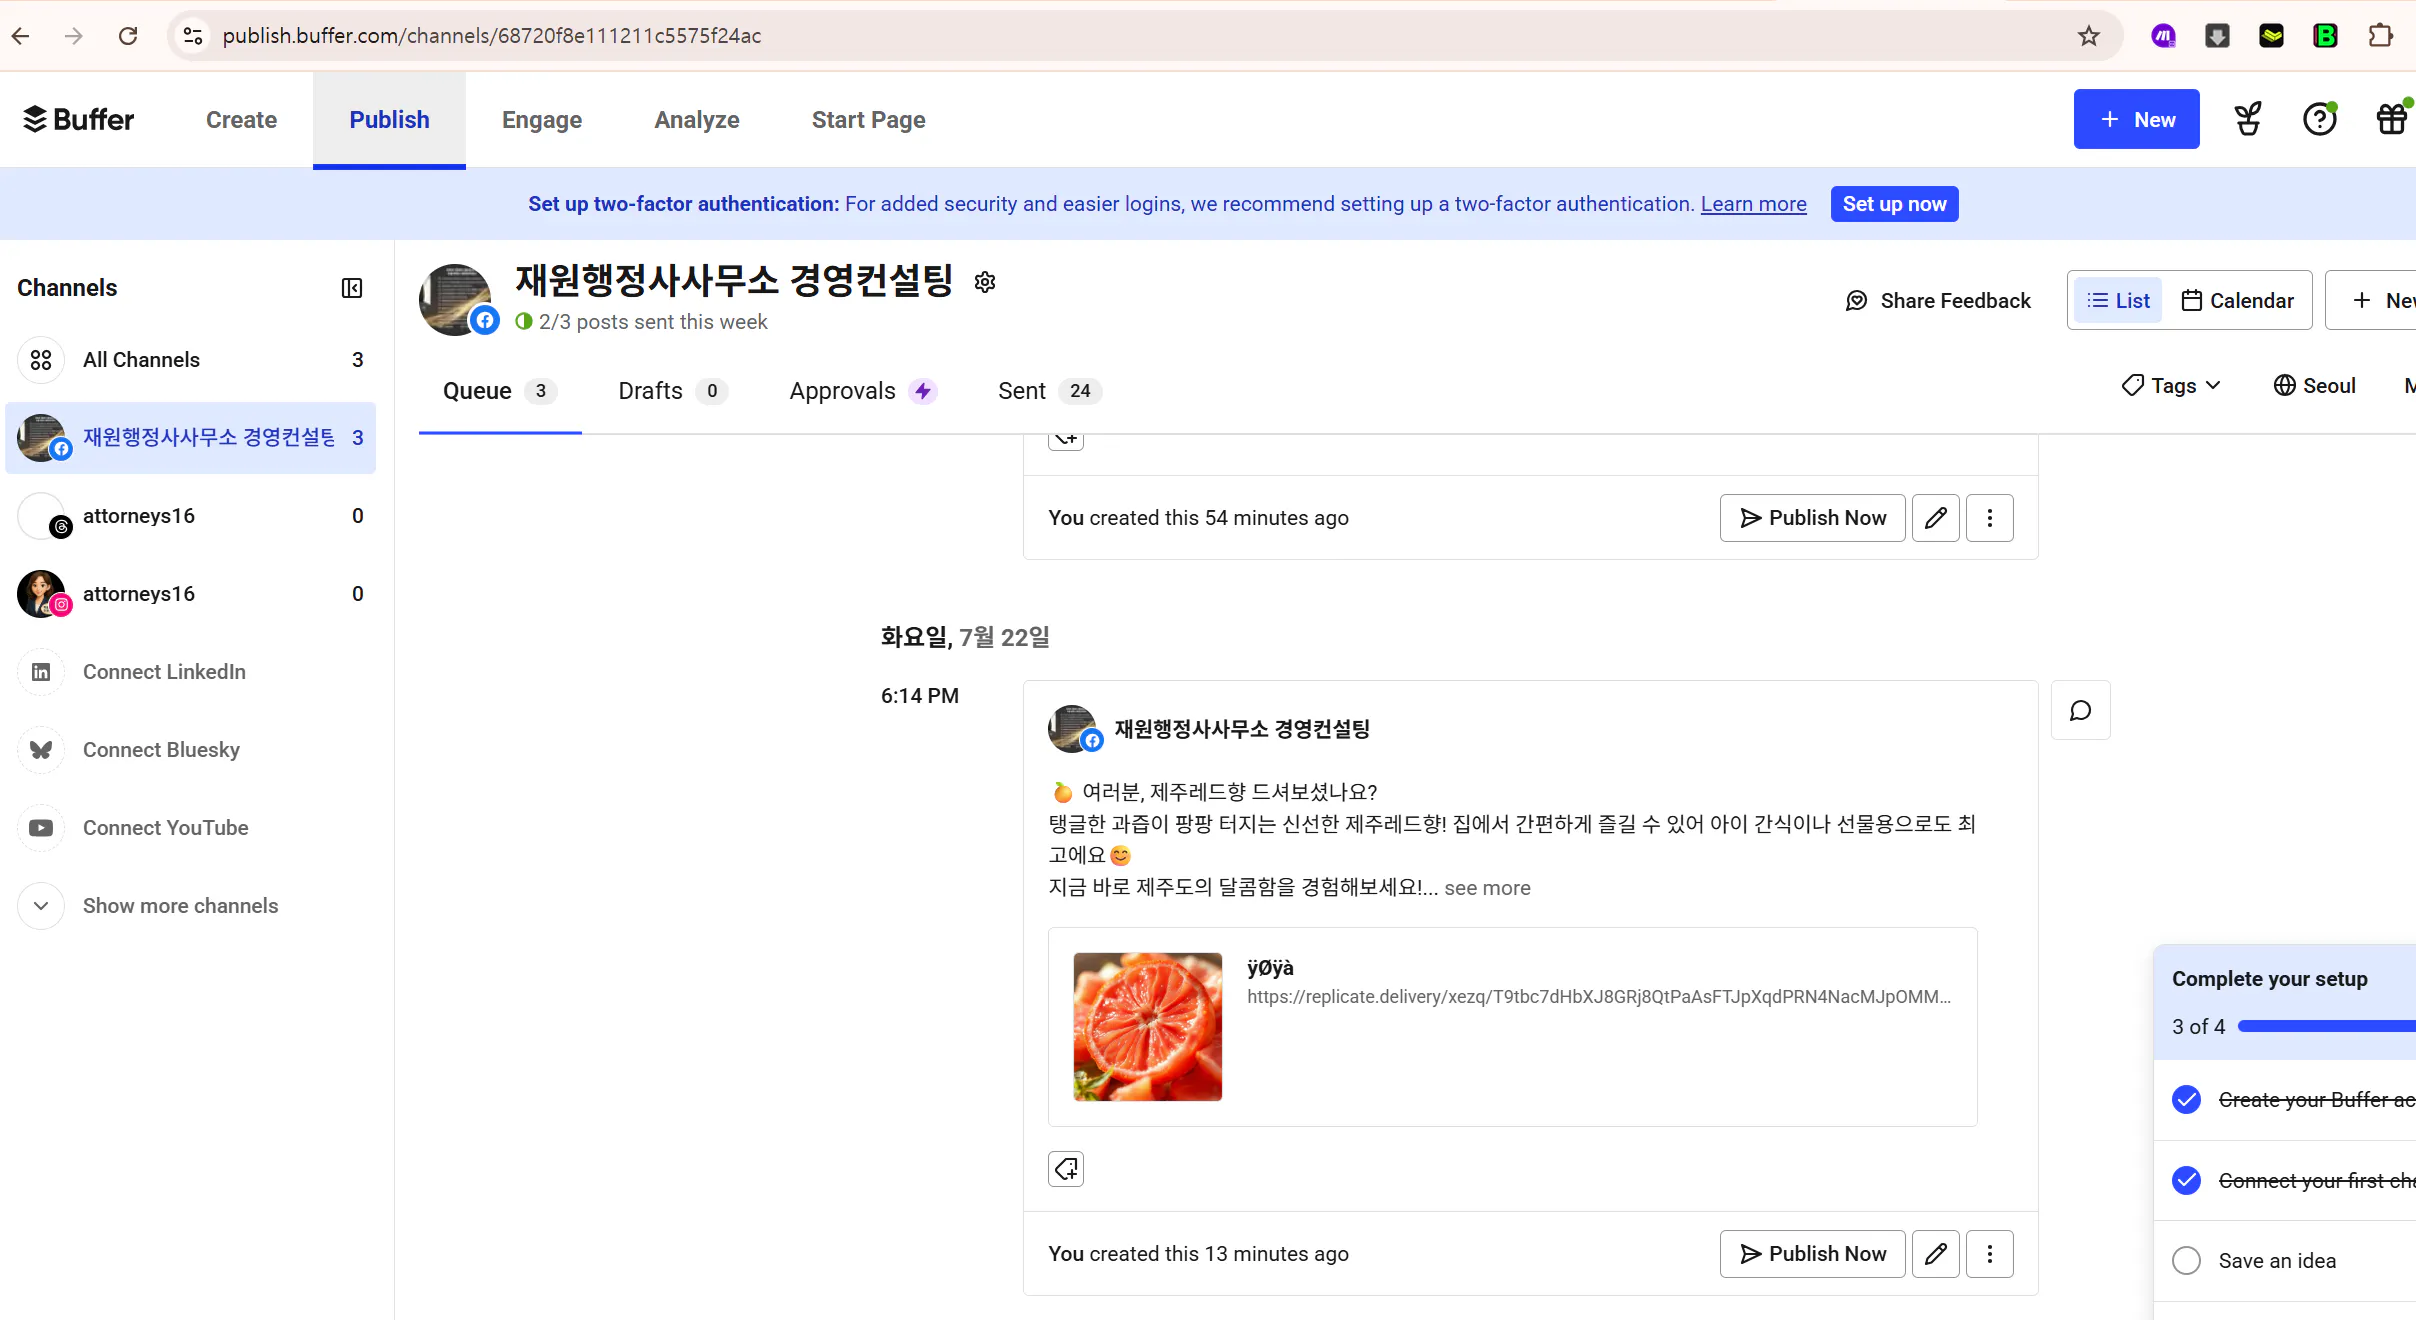Open the Analyze section

pyautogui.click(x=697, y=119)
